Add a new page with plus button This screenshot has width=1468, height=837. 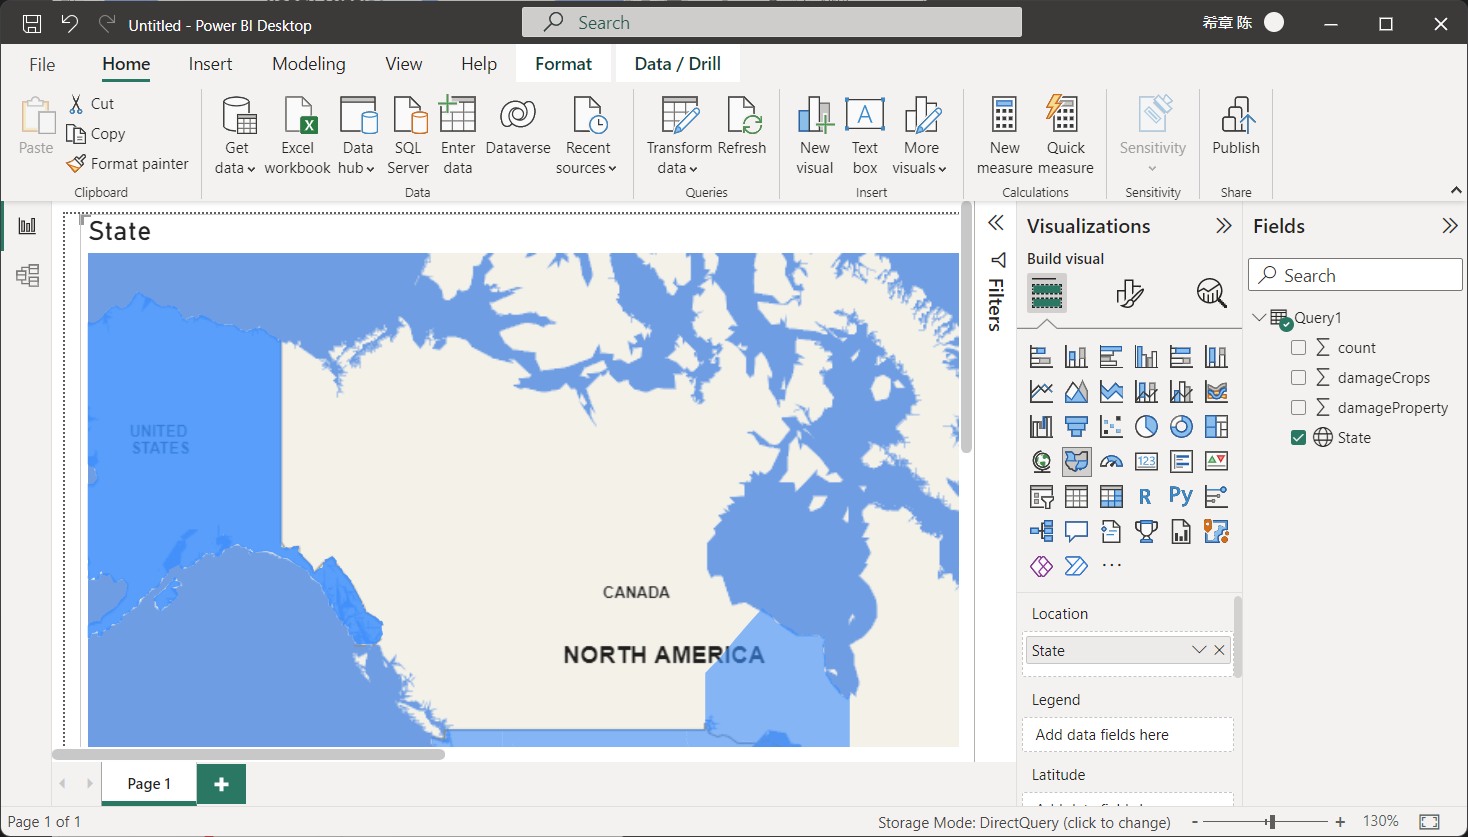tap(222, 784)
